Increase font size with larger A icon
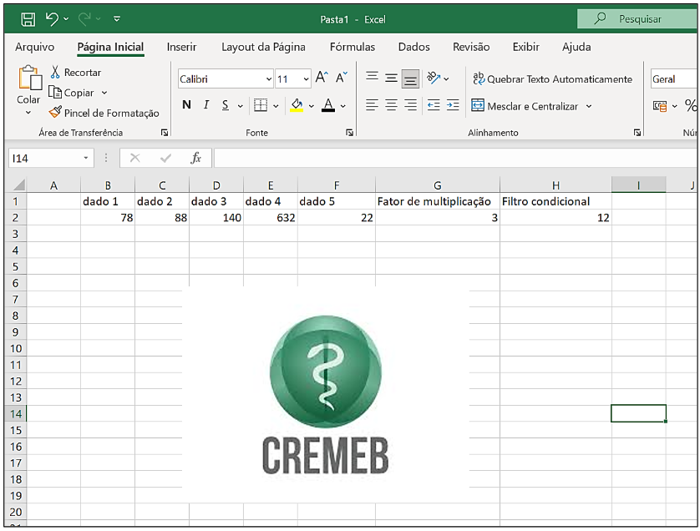Screen dimensions: 700x531 pos(321,78)
